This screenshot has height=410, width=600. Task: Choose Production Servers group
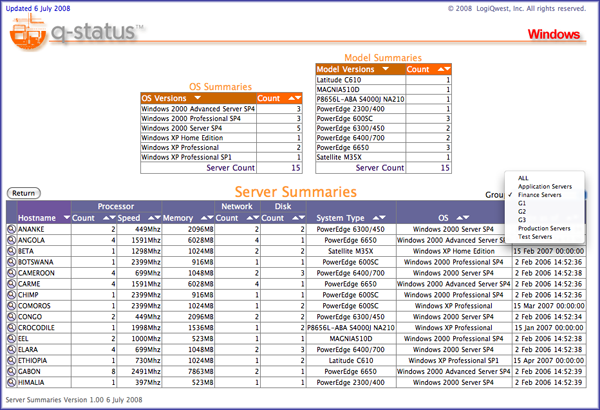click(545, 228)
